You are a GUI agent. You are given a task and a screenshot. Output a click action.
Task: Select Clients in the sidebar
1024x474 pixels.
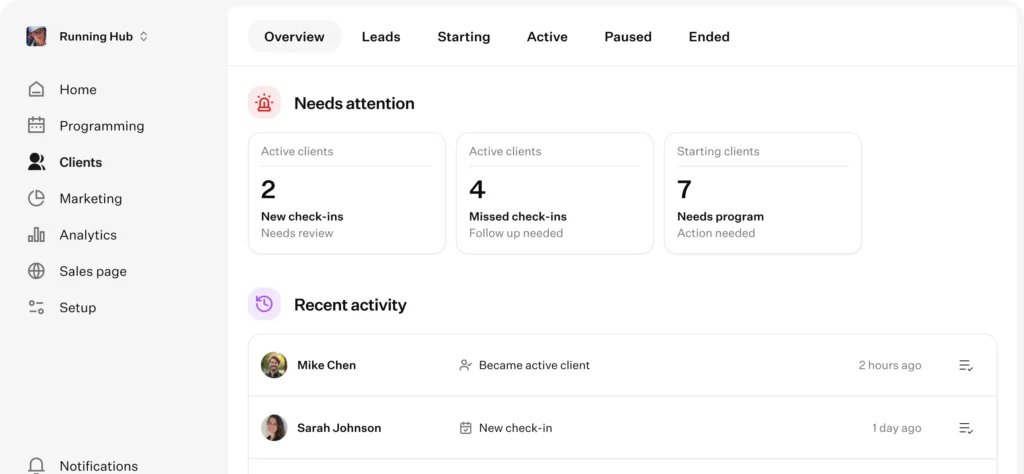(80, 162)
